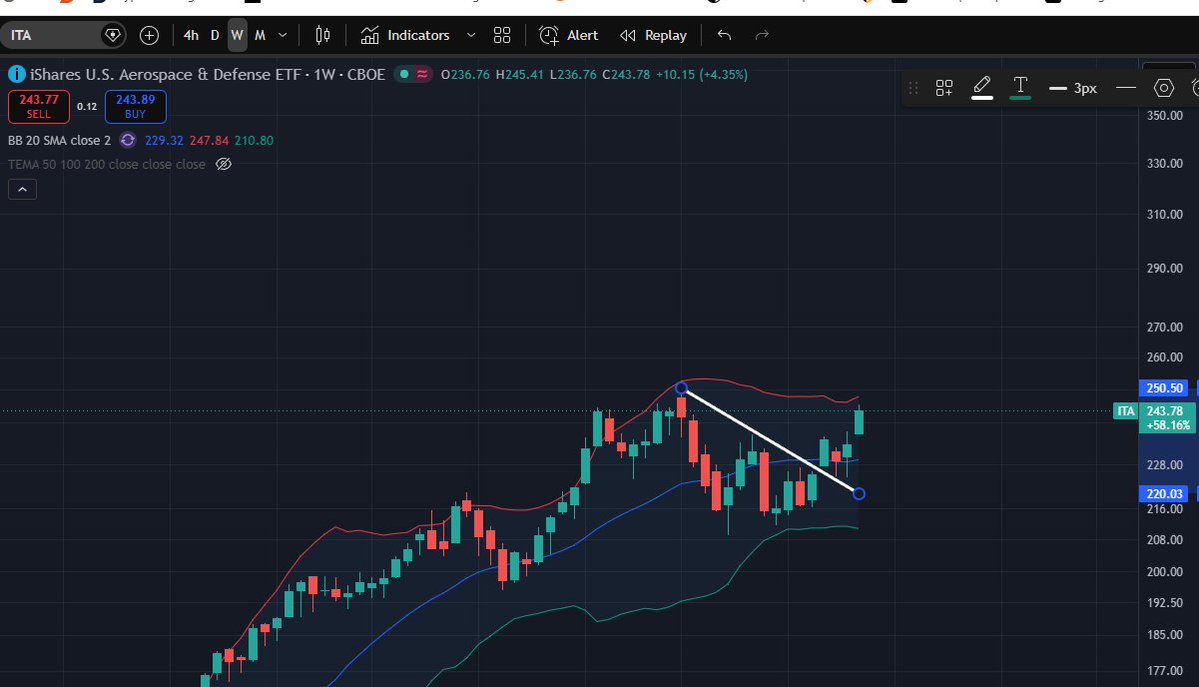The image size is (1199, 687).
Task: Click the blue 243.89 BUY button
Action: click(135, 106)
